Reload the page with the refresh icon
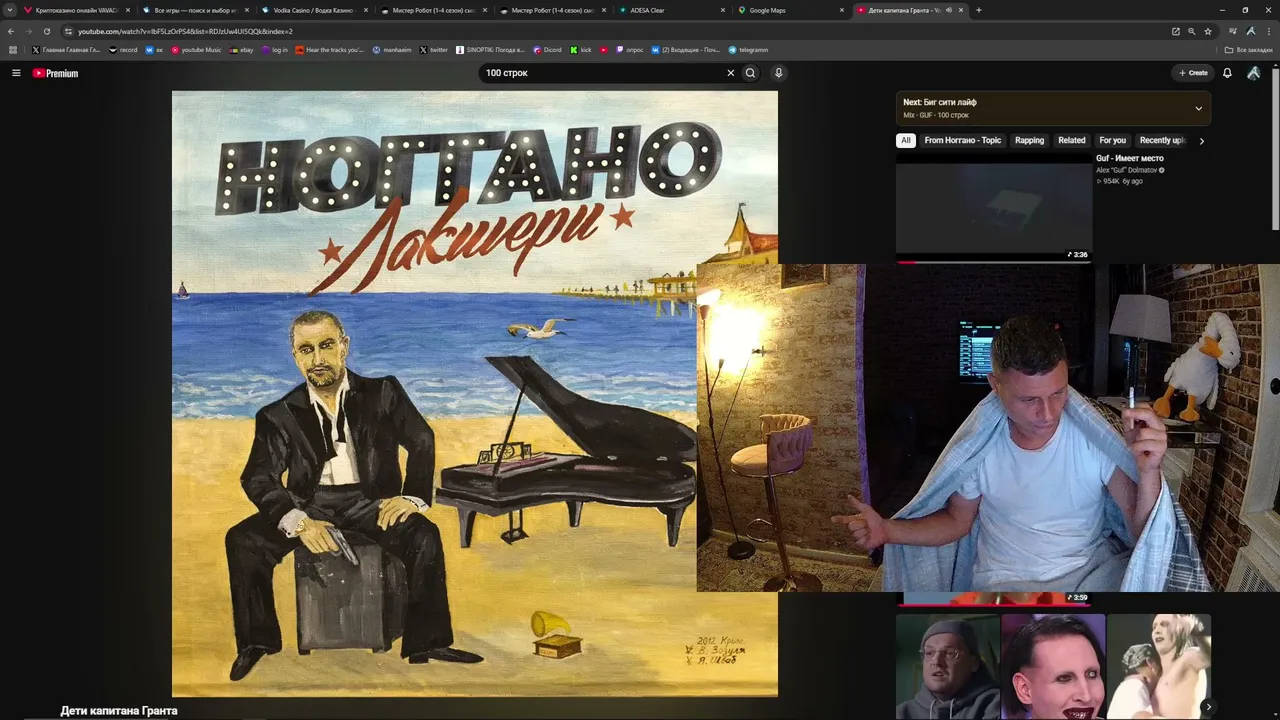Screen dimensions: 1280x720 click(46, 31)
